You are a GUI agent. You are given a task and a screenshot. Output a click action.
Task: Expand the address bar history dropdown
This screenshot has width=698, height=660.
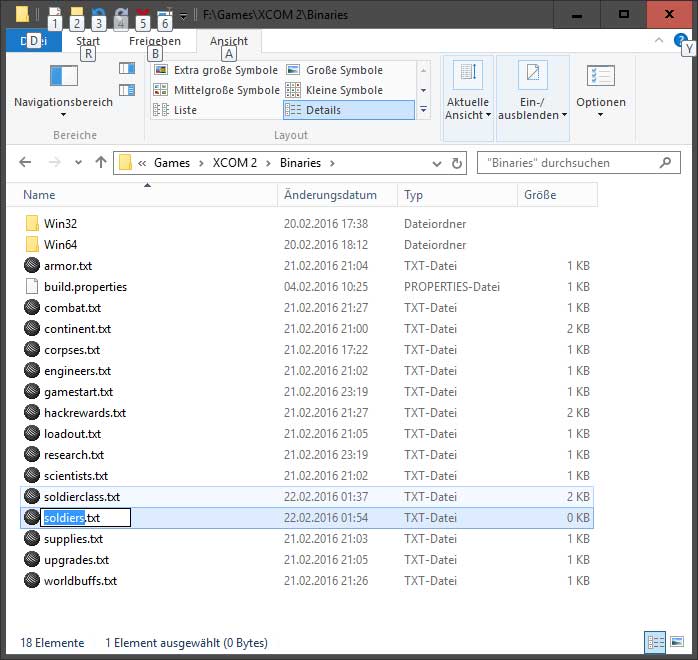pos(437,163)
